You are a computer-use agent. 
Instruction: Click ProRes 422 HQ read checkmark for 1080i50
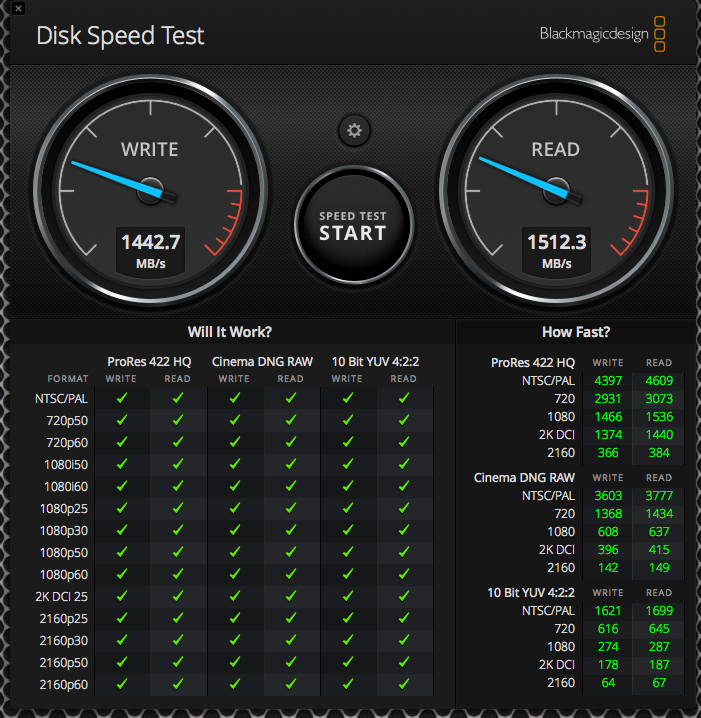click(x=178, y=464)
